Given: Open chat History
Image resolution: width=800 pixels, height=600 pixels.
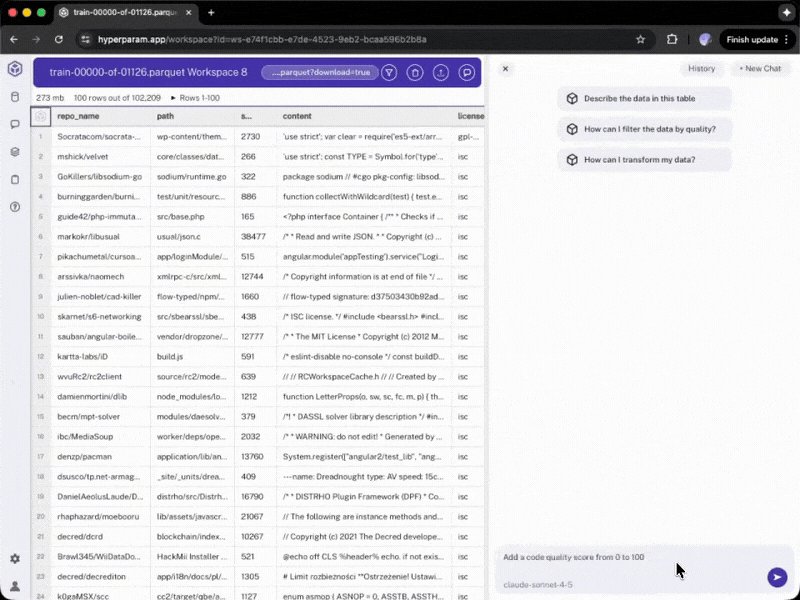Looking at the screenshot, I should tap(702, 68).
